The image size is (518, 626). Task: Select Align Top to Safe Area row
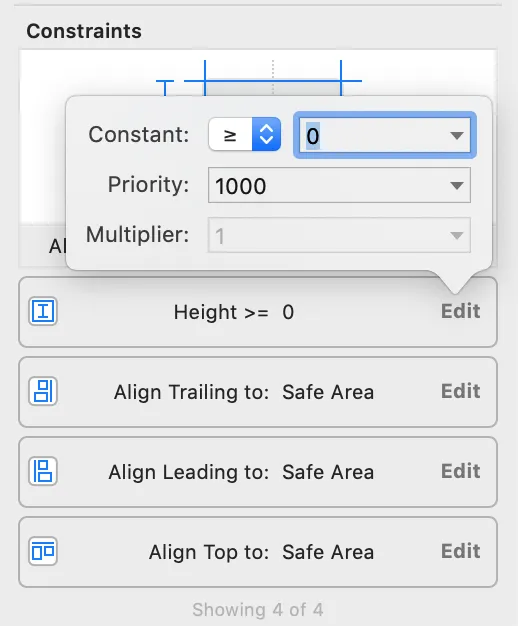coord(258,552)
